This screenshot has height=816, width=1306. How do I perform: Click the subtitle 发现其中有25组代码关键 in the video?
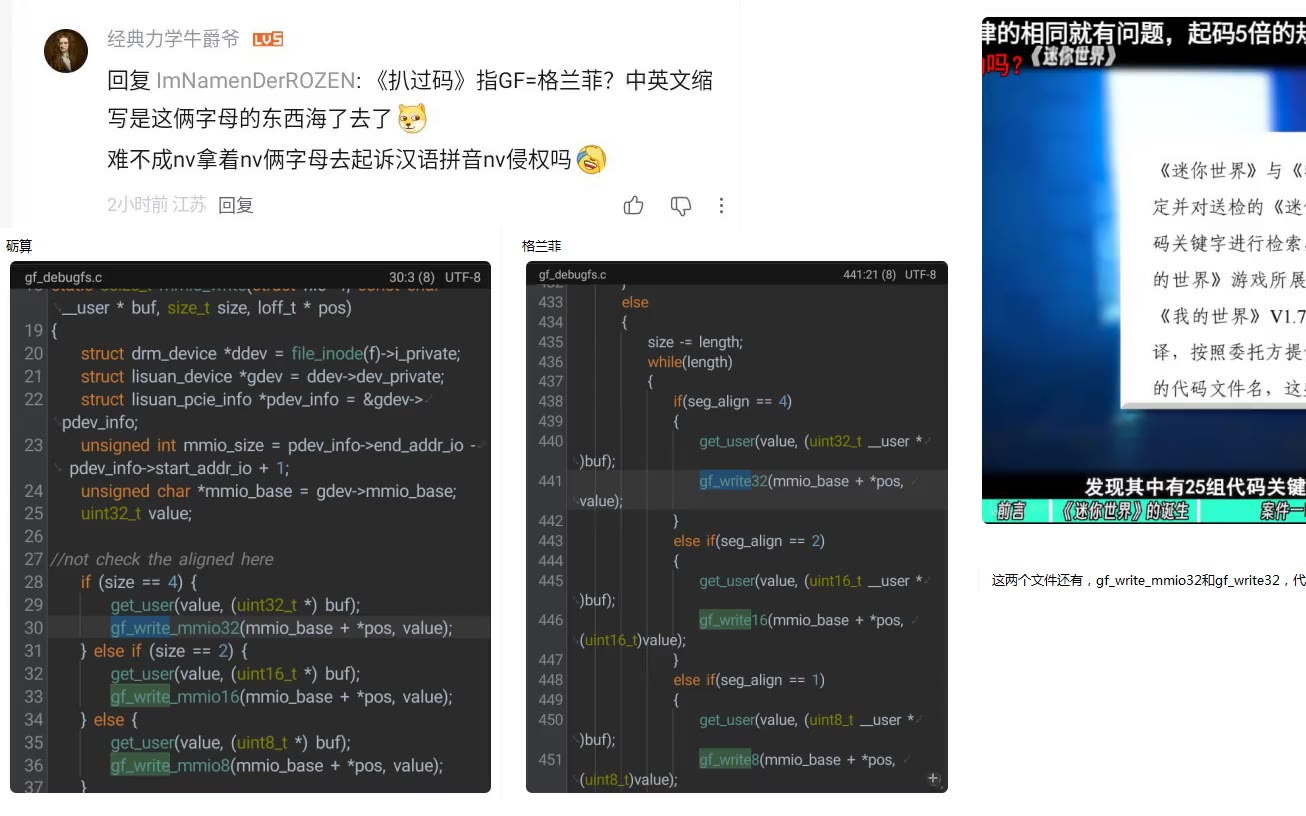pyautogui.click(x=1195, y=486)
